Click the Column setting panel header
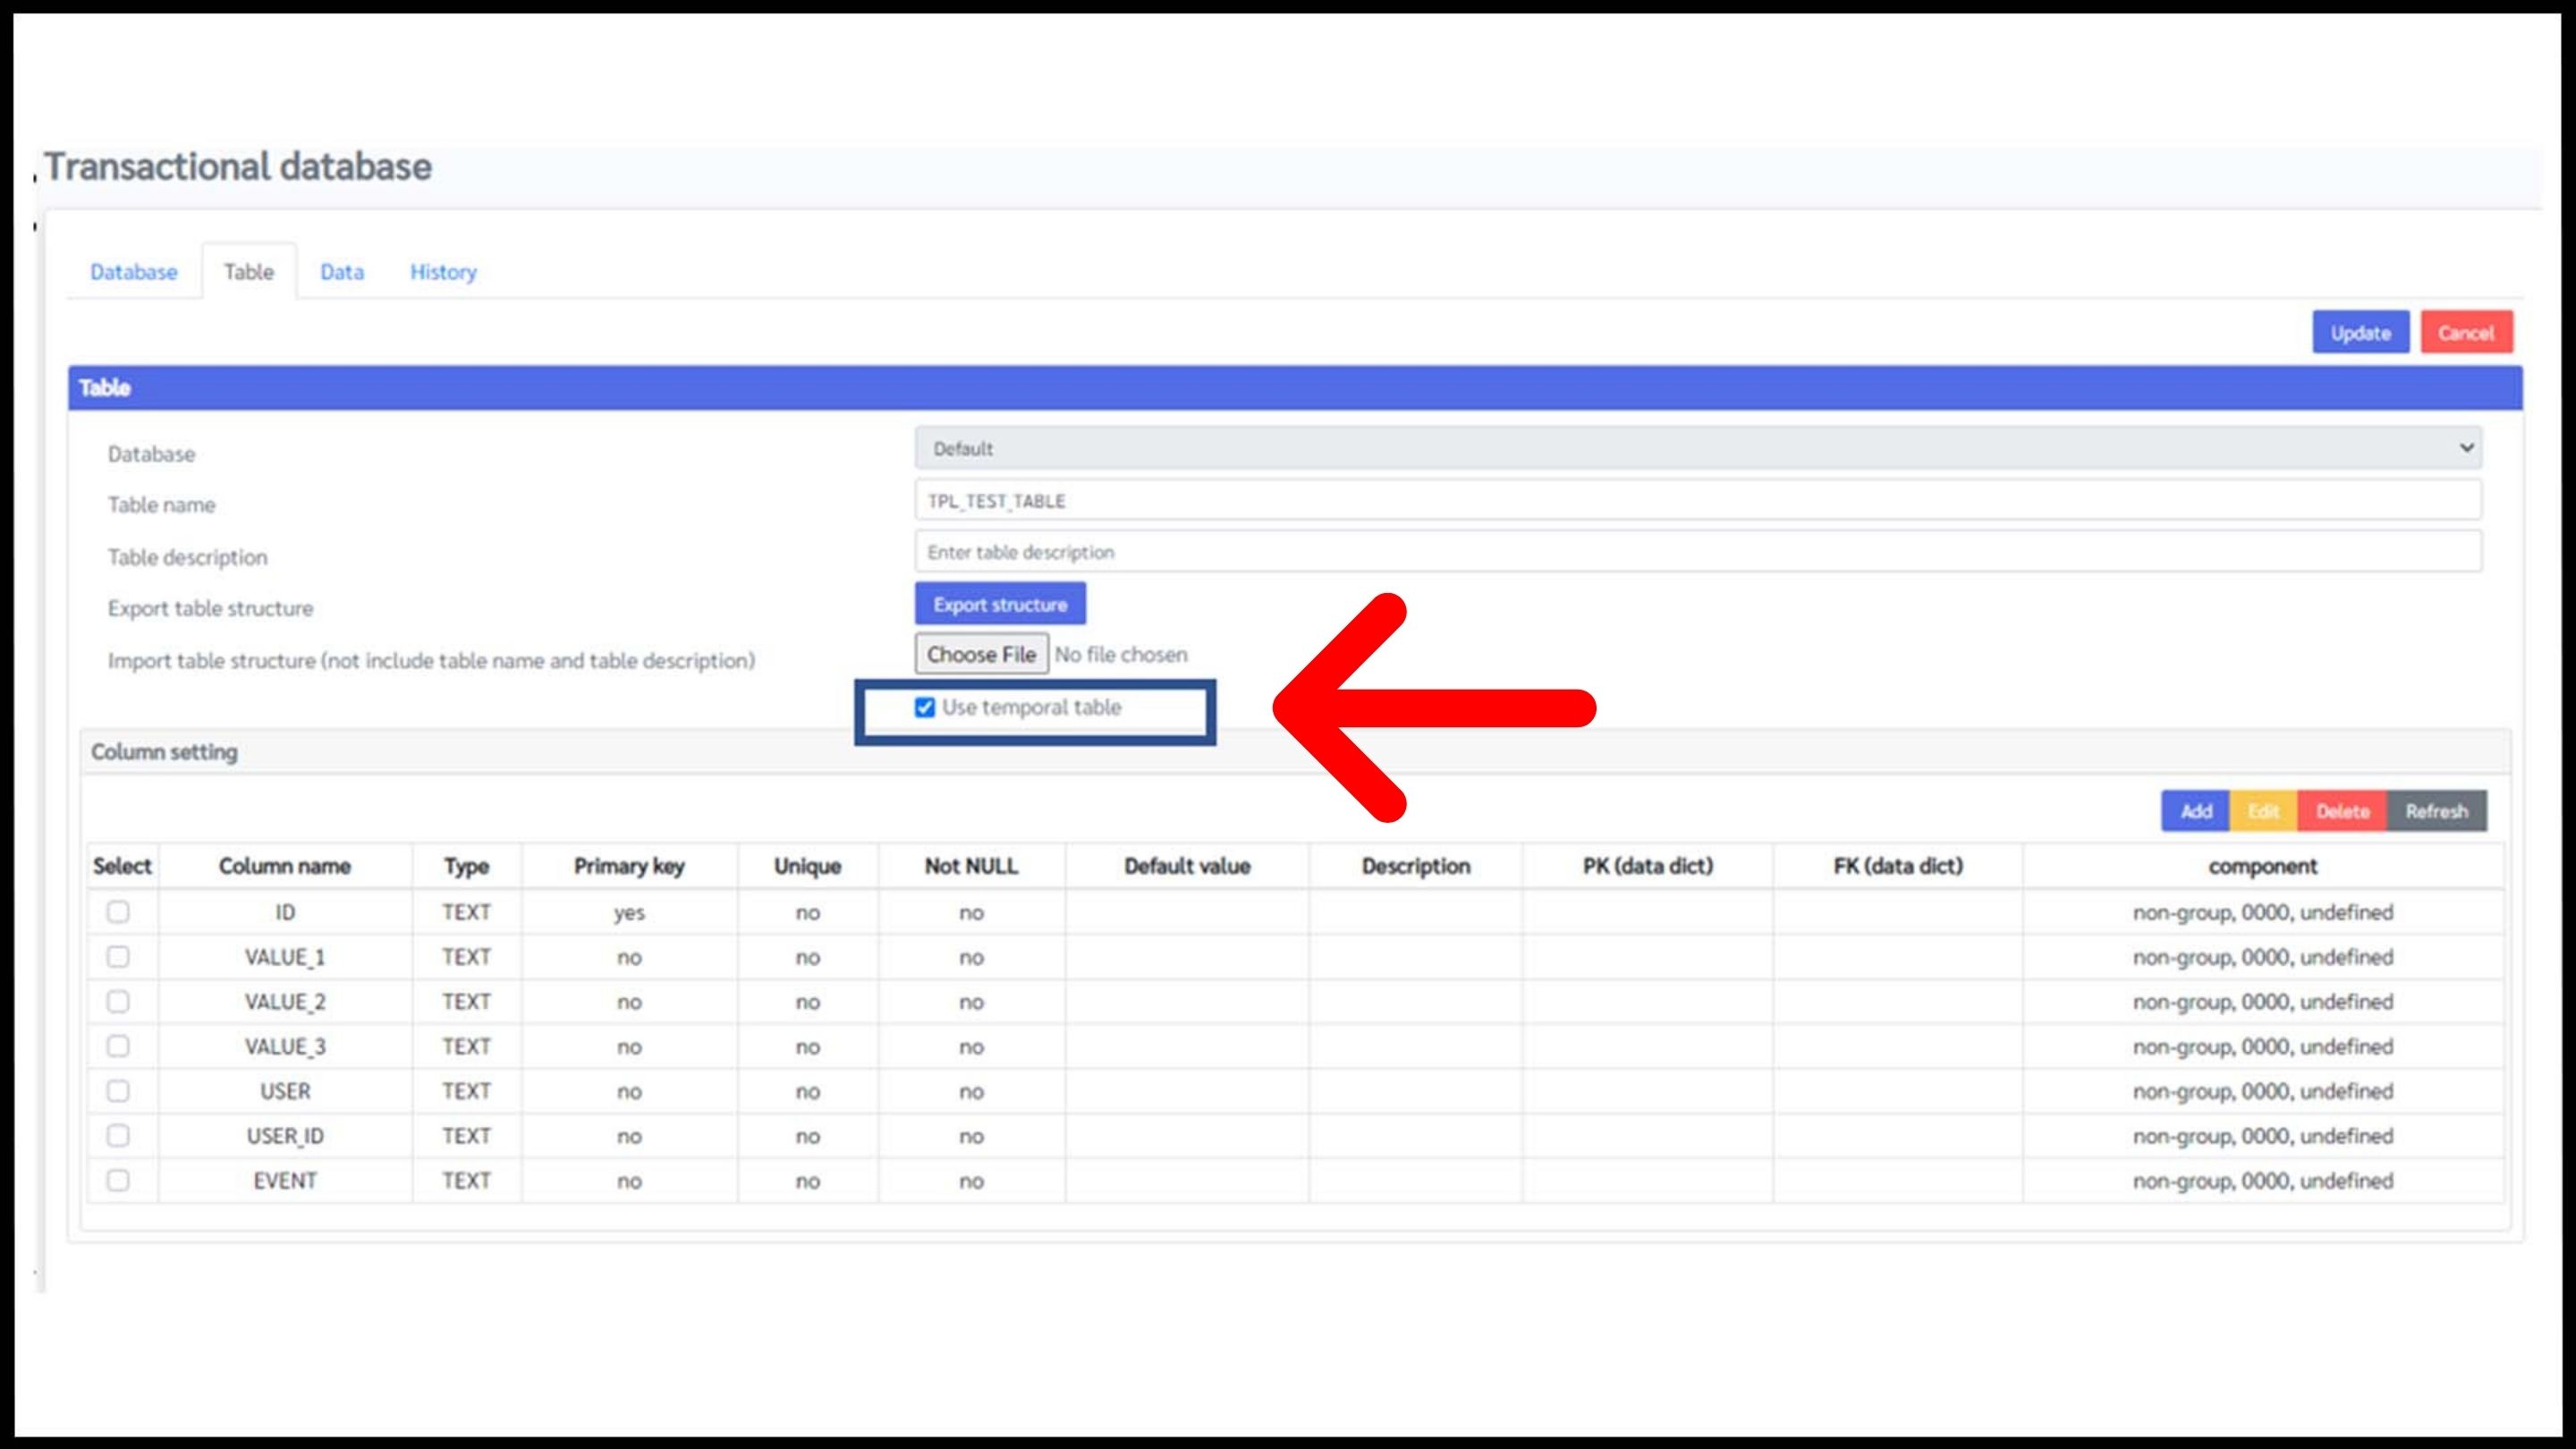 click(1295, 752)
